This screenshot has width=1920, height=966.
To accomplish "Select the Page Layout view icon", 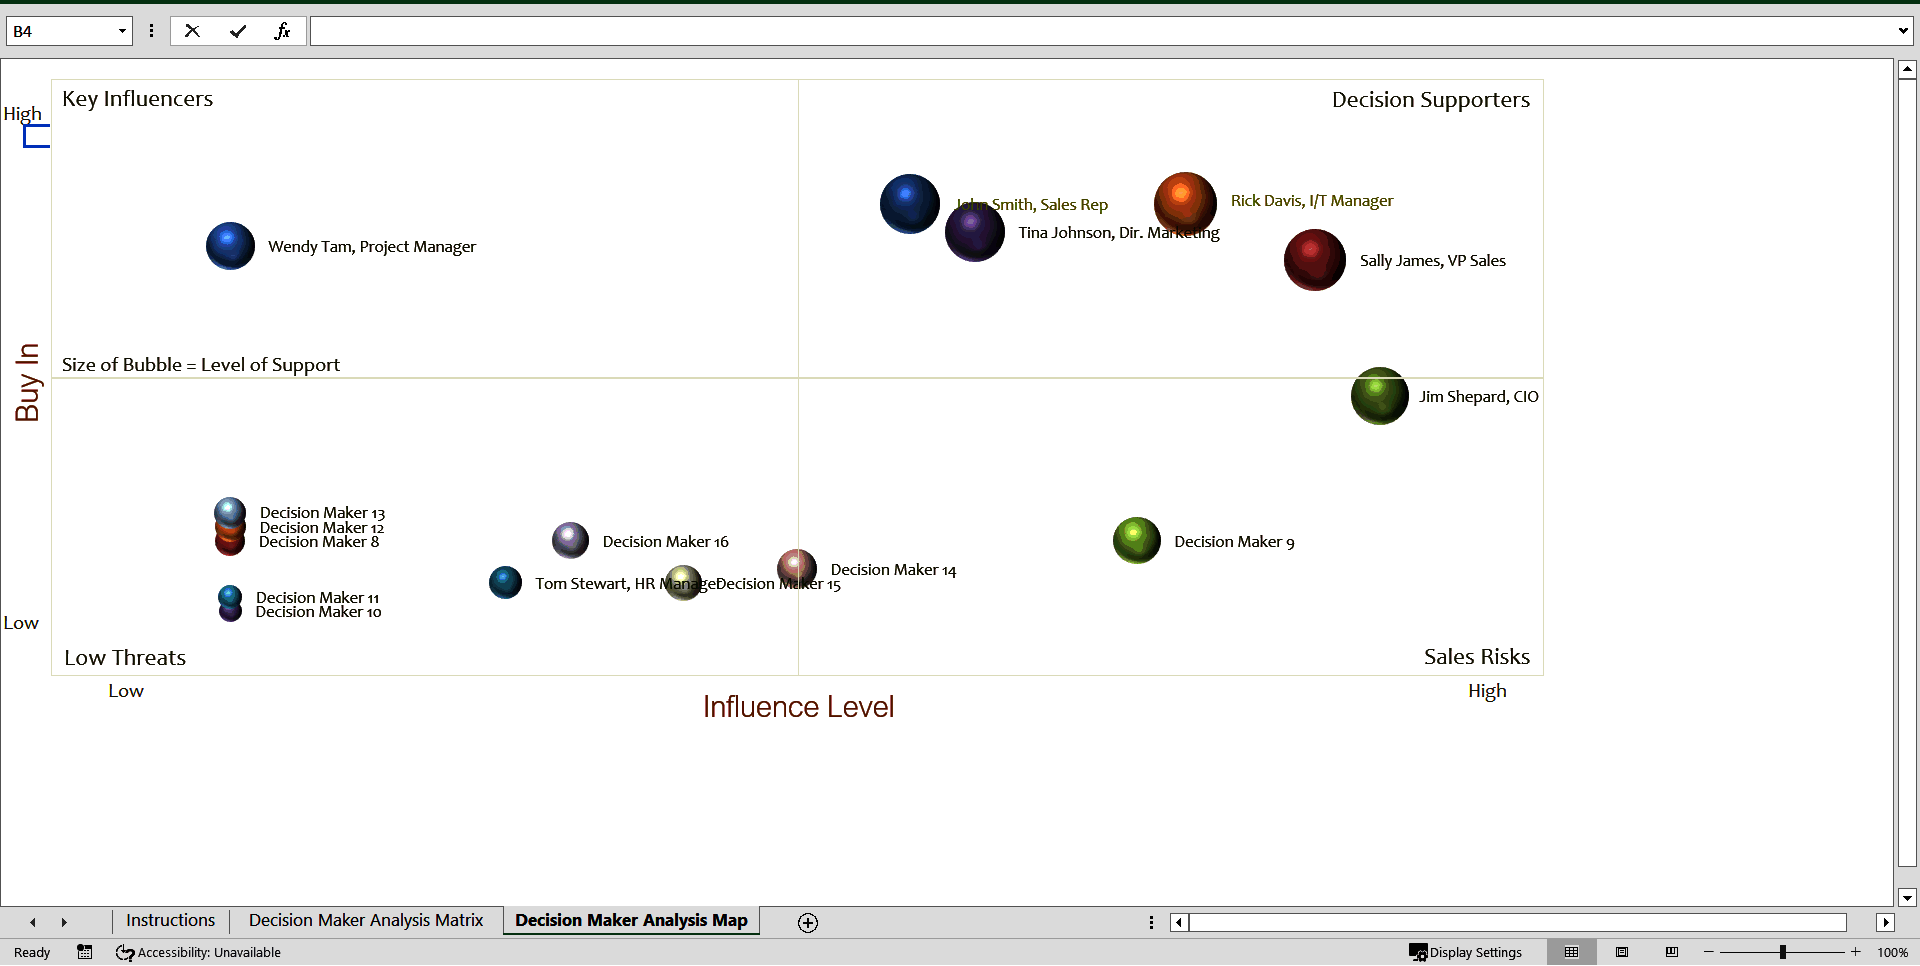I will tap(1623, 952).
